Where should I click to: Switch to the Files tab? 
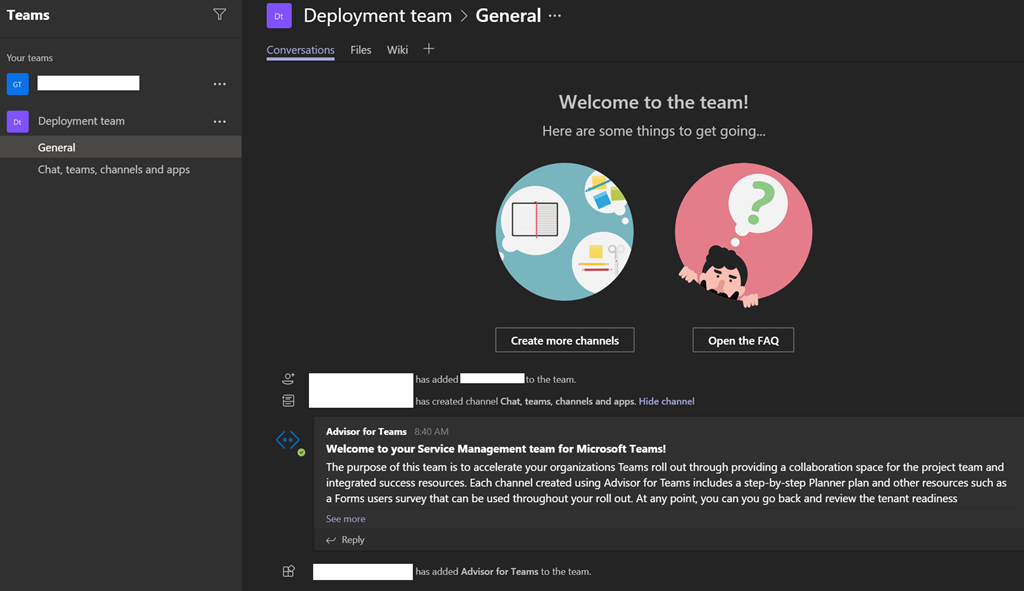point(360,50)
